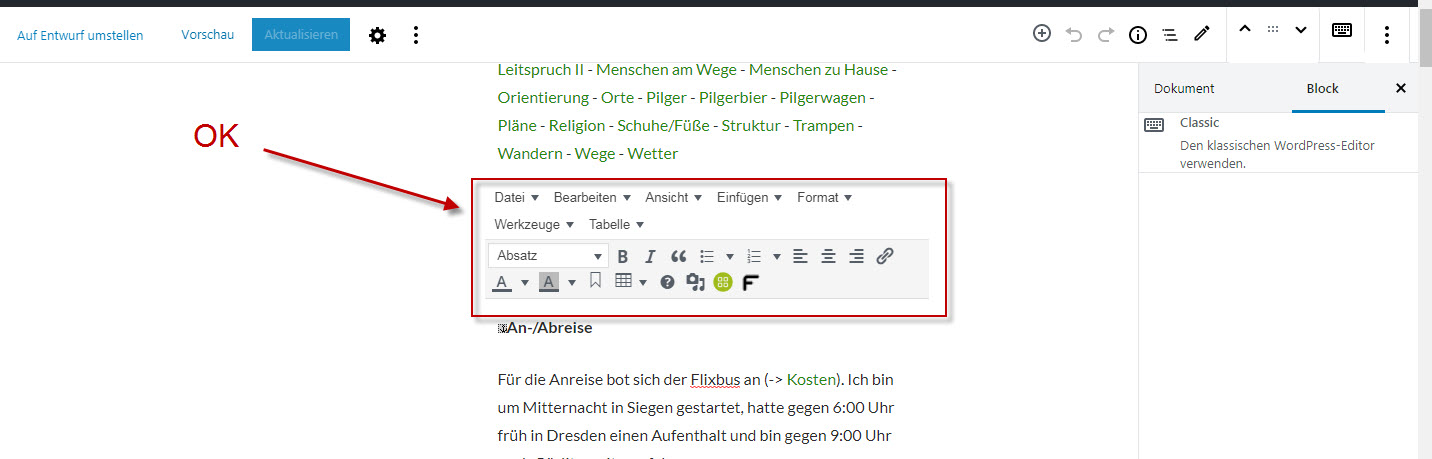This screenshot has width=1432, height=459.
Task: Insert a link with the chain icon
Action: point(884,256)
